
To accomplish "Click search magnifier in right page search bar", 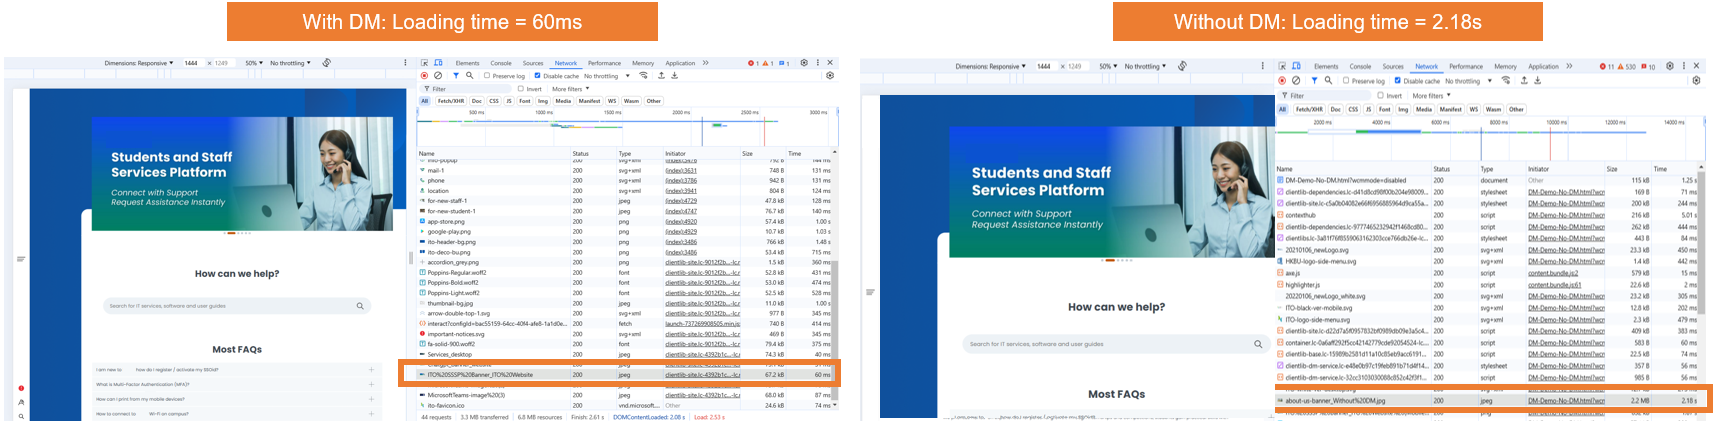I will [1258, 344].
